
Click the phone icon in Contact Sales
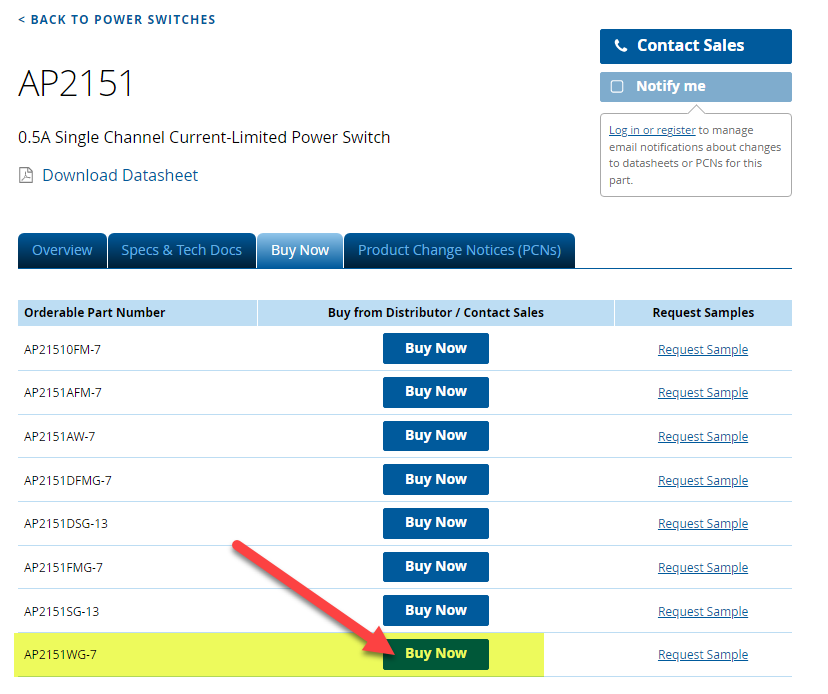pyautogui.click(x=621, y=46)
